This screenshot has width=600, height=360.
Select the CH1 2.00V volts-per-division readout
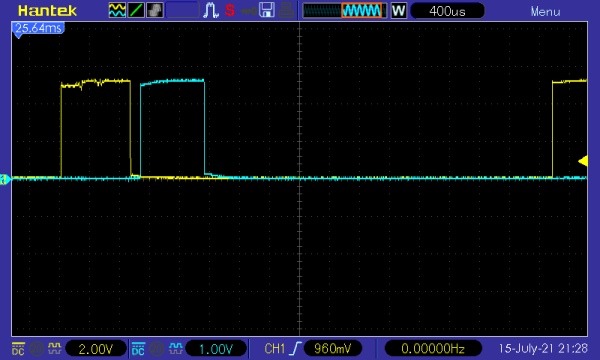(x=96, y=349)
